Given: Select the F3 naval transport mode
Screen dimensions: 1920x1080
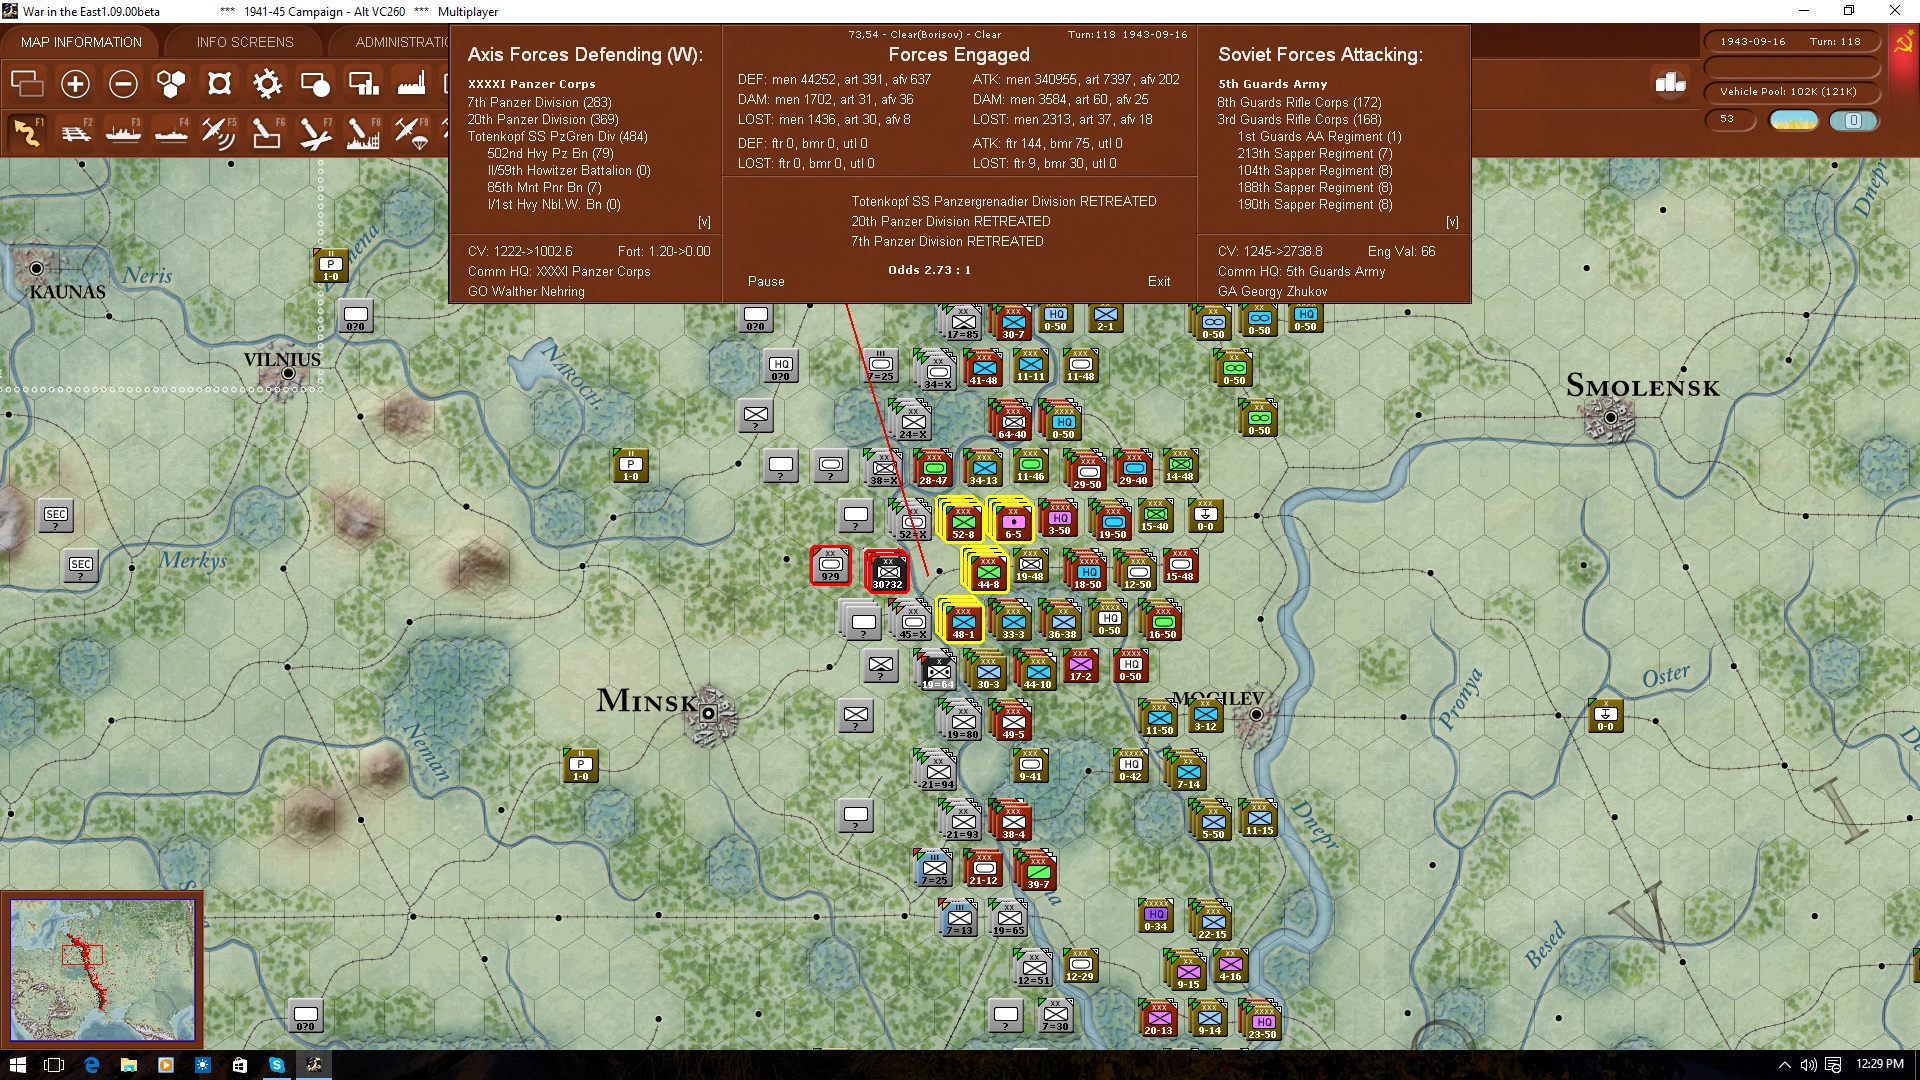Looking at the screenshot, I should (124, 132).
